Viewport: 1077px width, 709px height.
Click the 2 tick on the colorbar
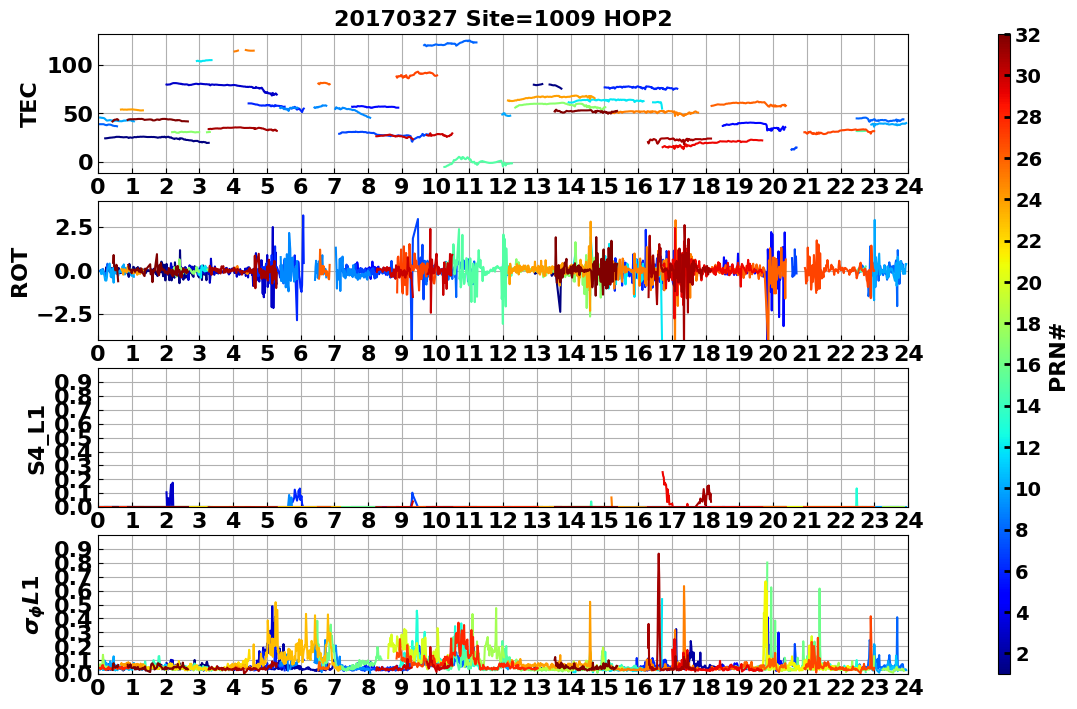(x=1022, y=653)
